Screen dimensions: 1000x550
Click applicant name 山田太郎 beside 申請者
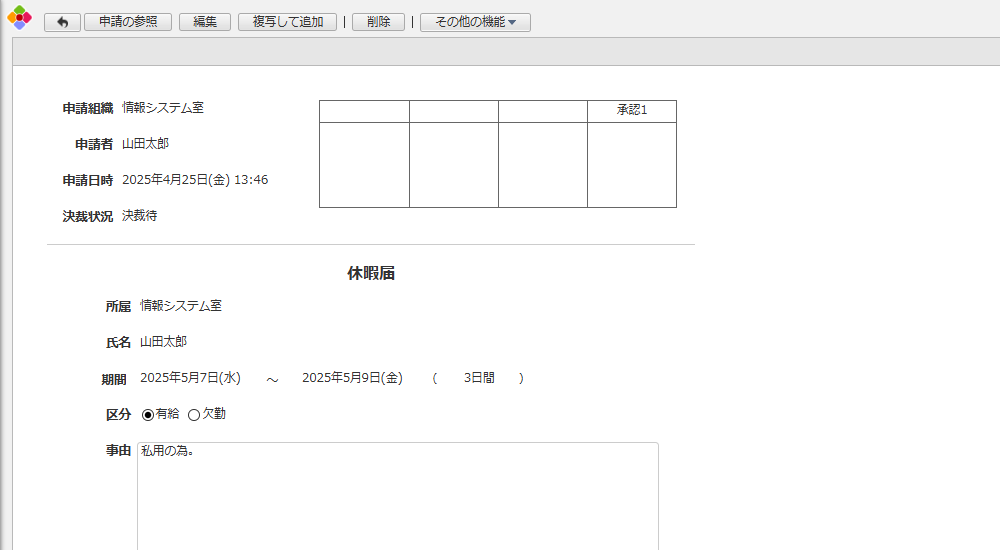pyautogui.click(x=145, y=144)
